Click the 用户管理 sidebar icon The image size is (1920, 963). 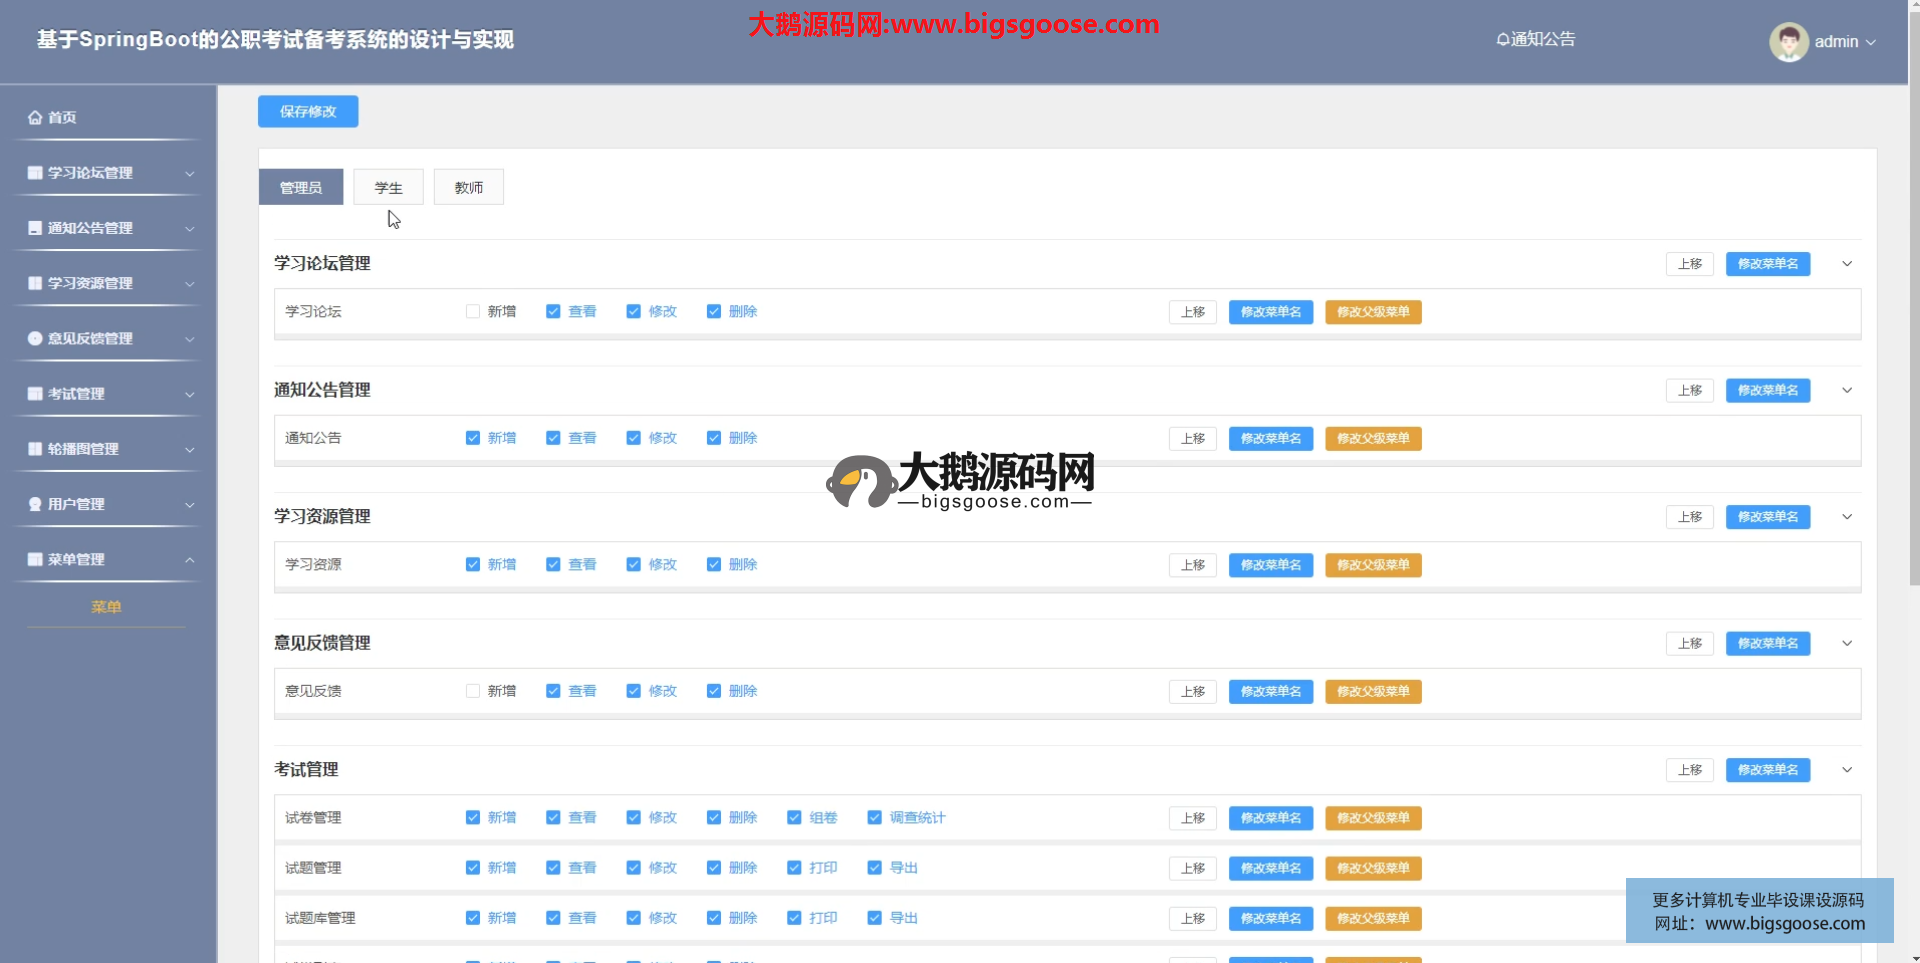[x=35, y=505]
